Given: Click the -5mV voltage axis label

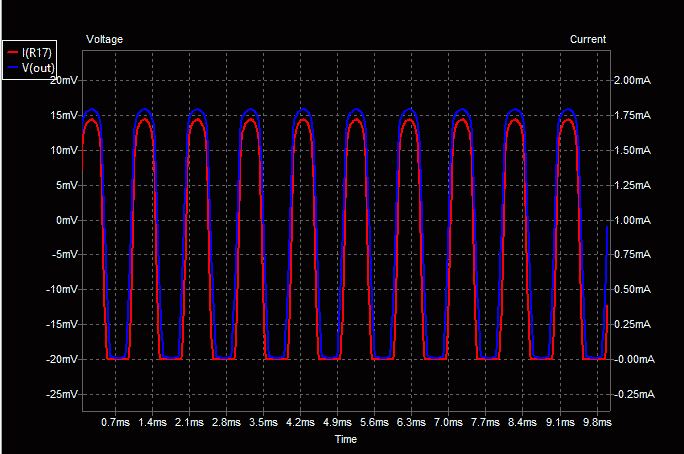Looking at the screenshot, I should point(65,254).
